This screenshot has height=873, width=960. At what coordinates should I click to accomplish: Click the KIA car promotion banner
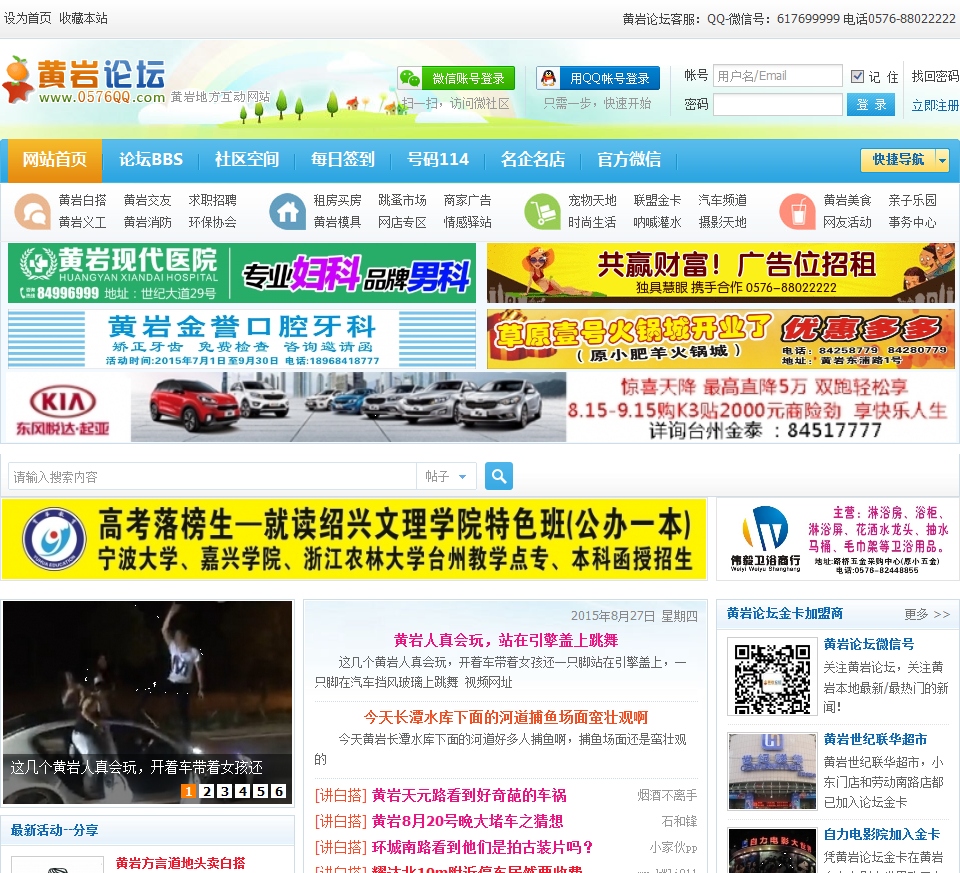tap(480, 407)
